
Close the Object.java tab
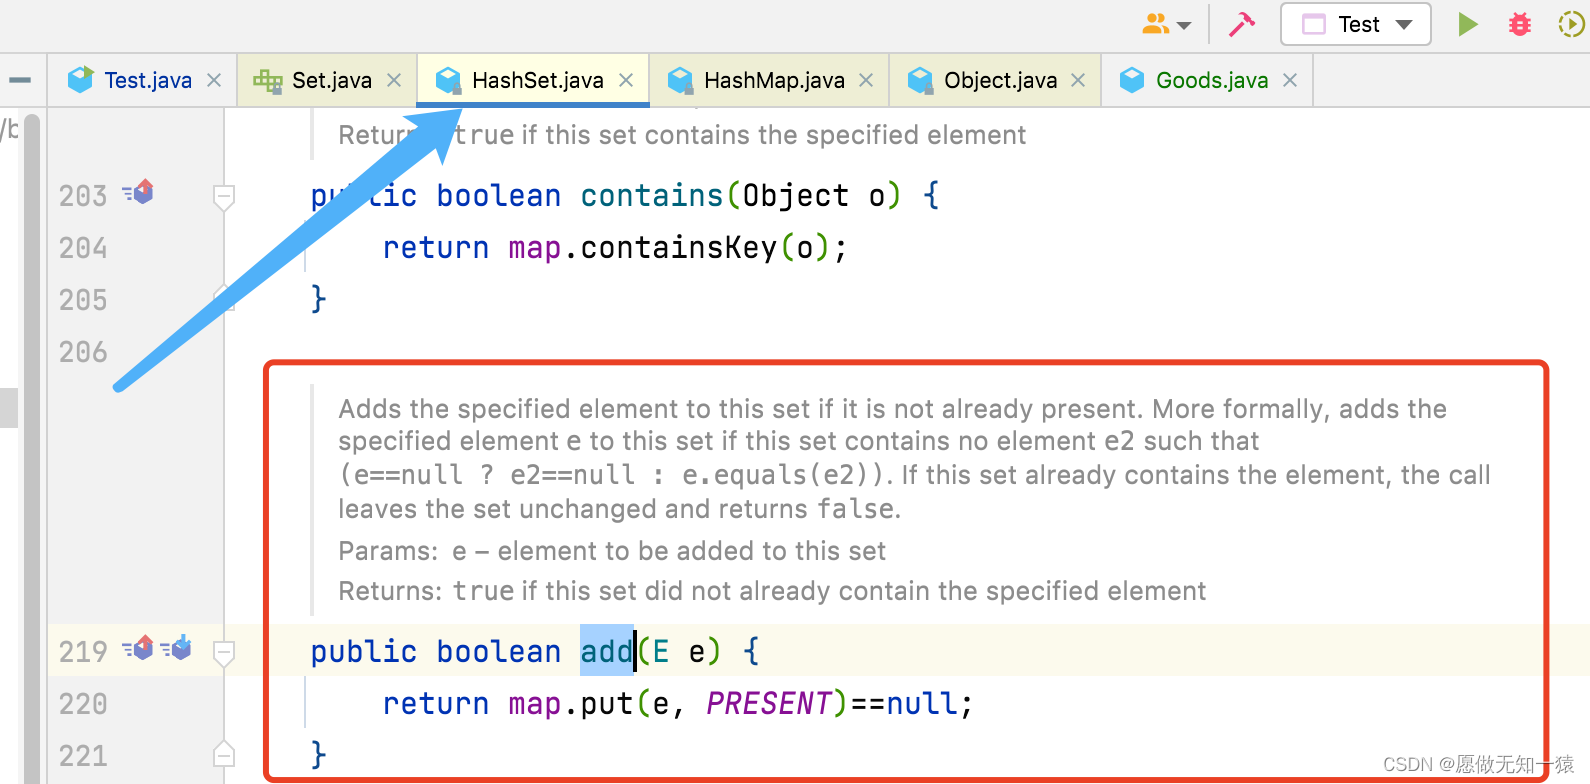point(1078,80)
